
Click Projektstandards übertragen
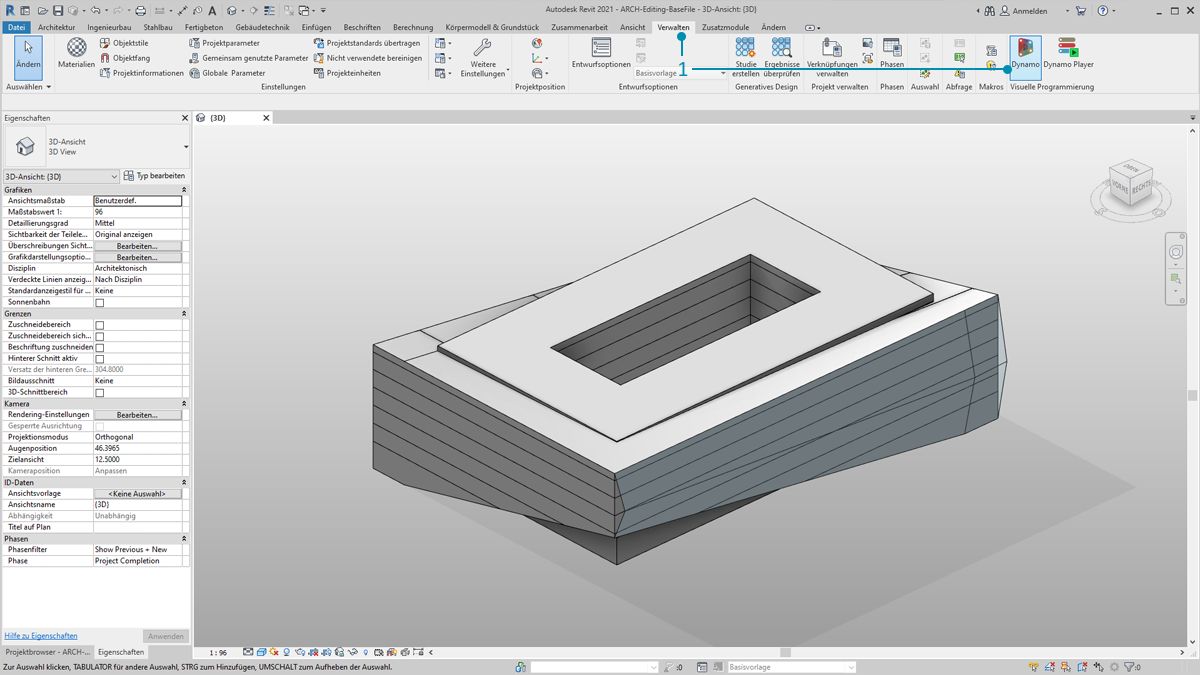point(367,44)
